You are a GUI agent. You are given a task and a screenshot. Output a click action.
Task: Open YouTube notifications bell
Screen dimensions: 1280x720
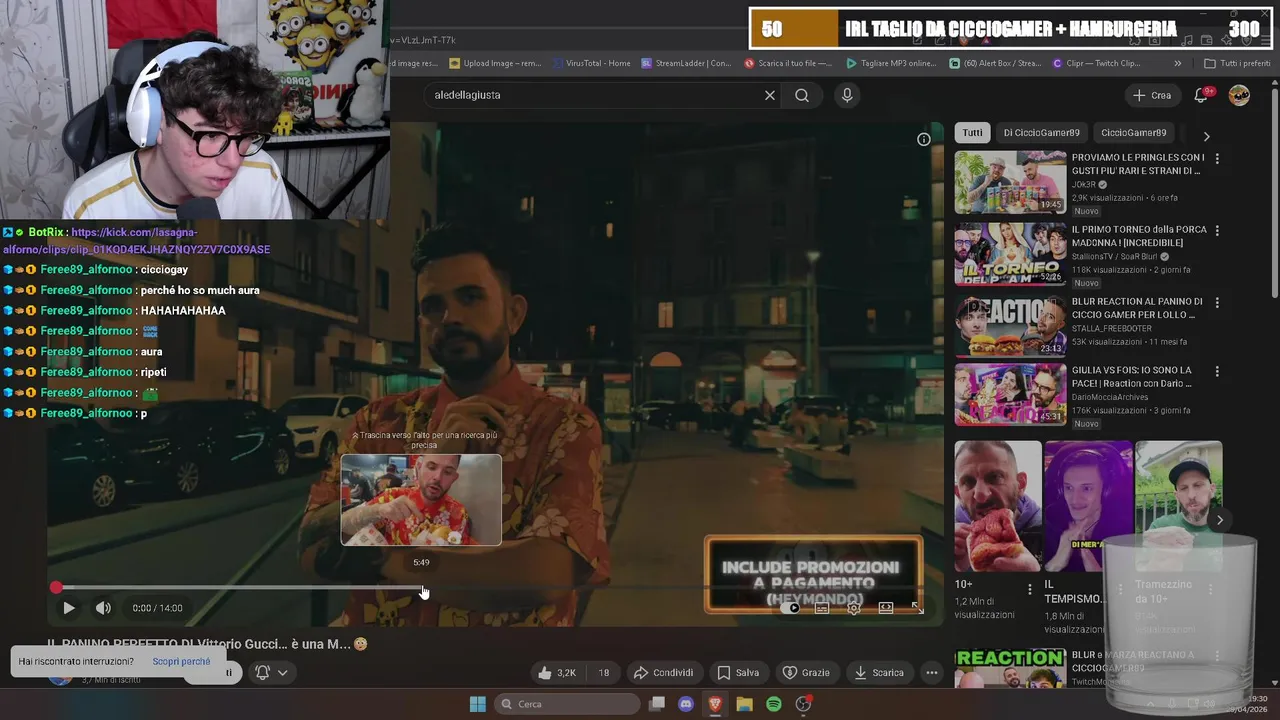1201,95
